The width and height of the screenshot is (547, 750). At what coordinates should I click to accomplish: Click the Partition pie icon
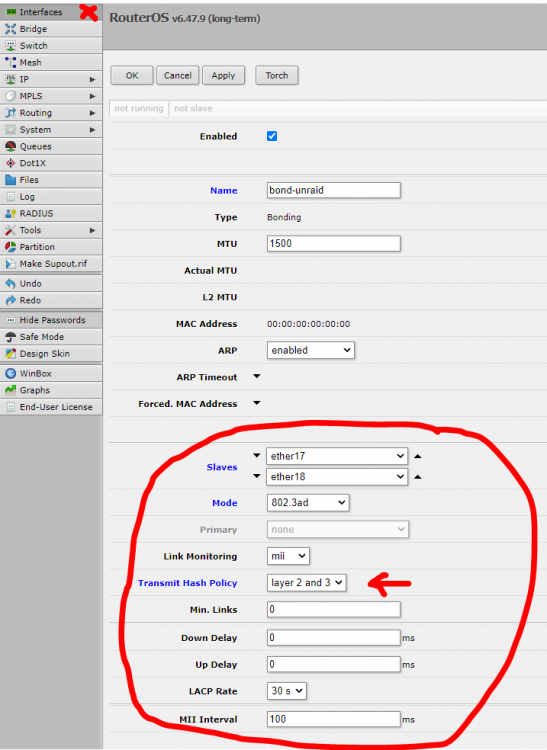pyautogui.click(x=11, y=247)
